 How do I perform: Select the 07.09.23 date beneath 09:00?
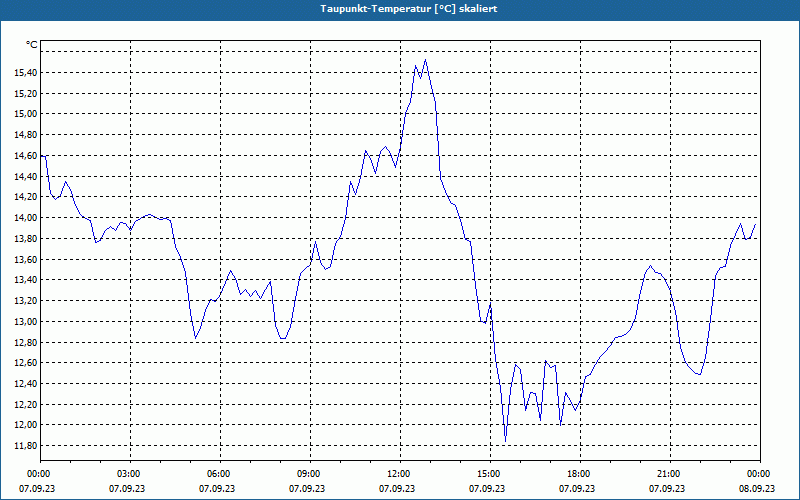[x=307, y=488]
